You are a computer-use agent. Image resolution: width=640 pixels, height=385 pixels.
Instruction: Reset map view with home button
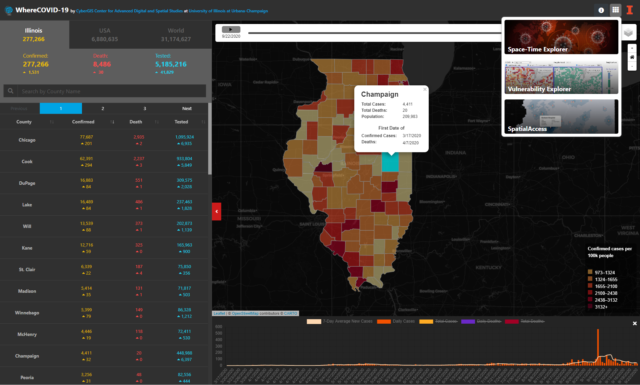(x=632, y=57)
